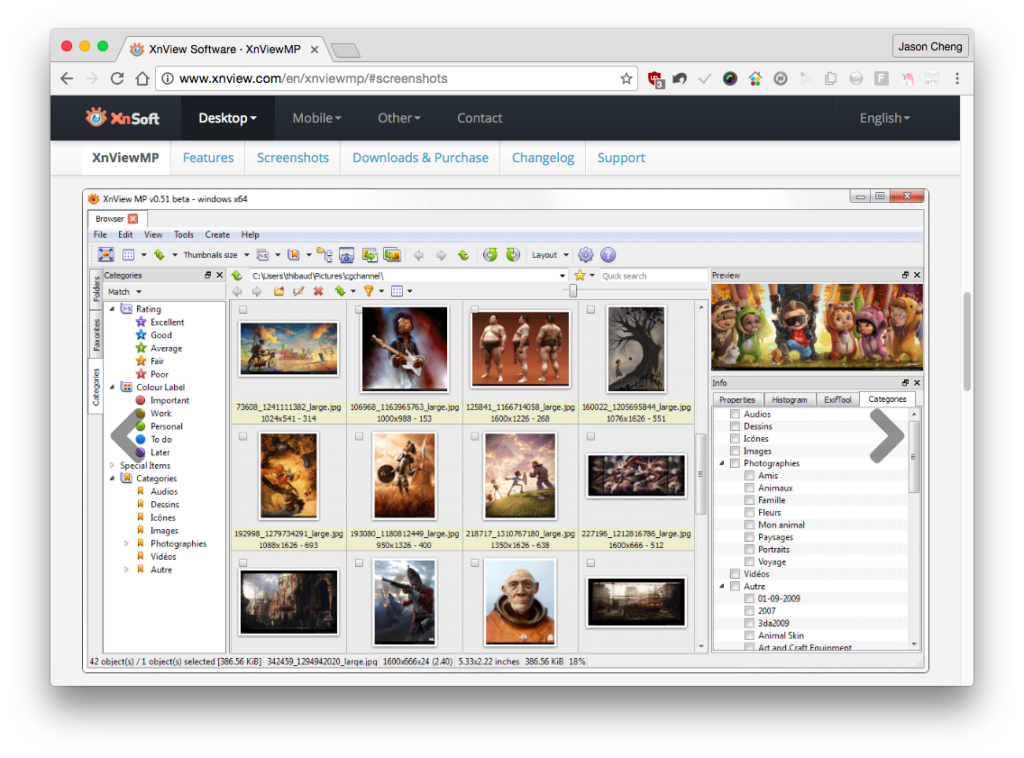Click the browser address bar
Image resolution: width=1024 pixels, height=758 pixels.
(x=396, y=78)
